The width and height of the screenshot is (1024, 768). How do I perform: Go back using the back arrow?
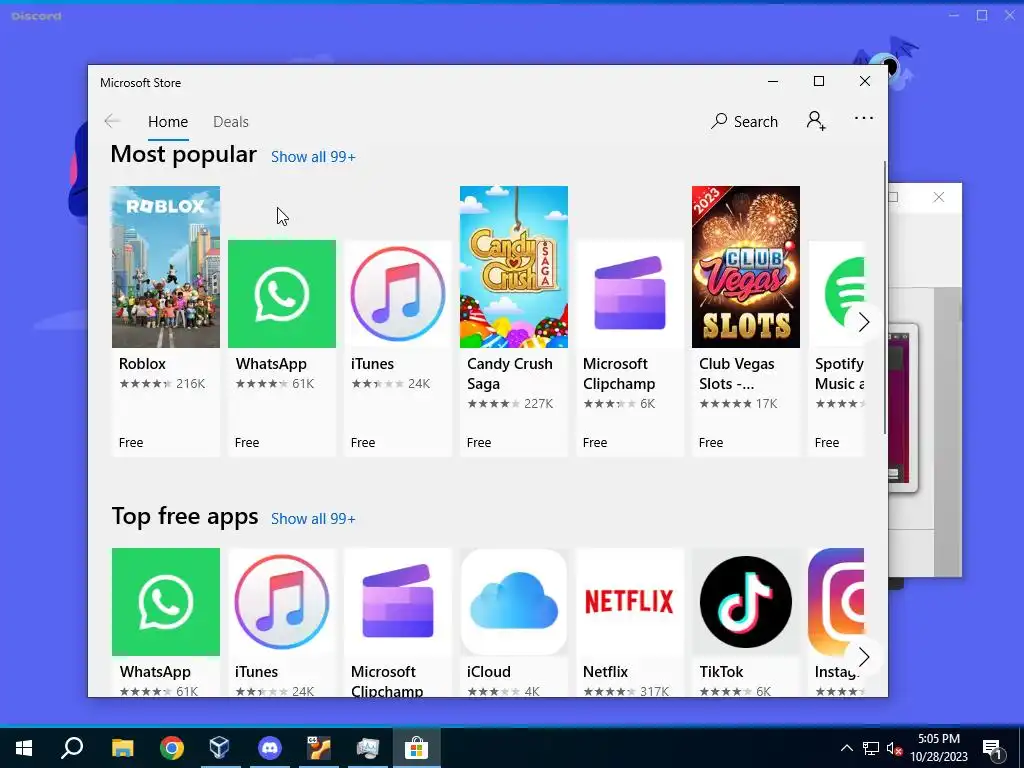[x=112, y=121]
